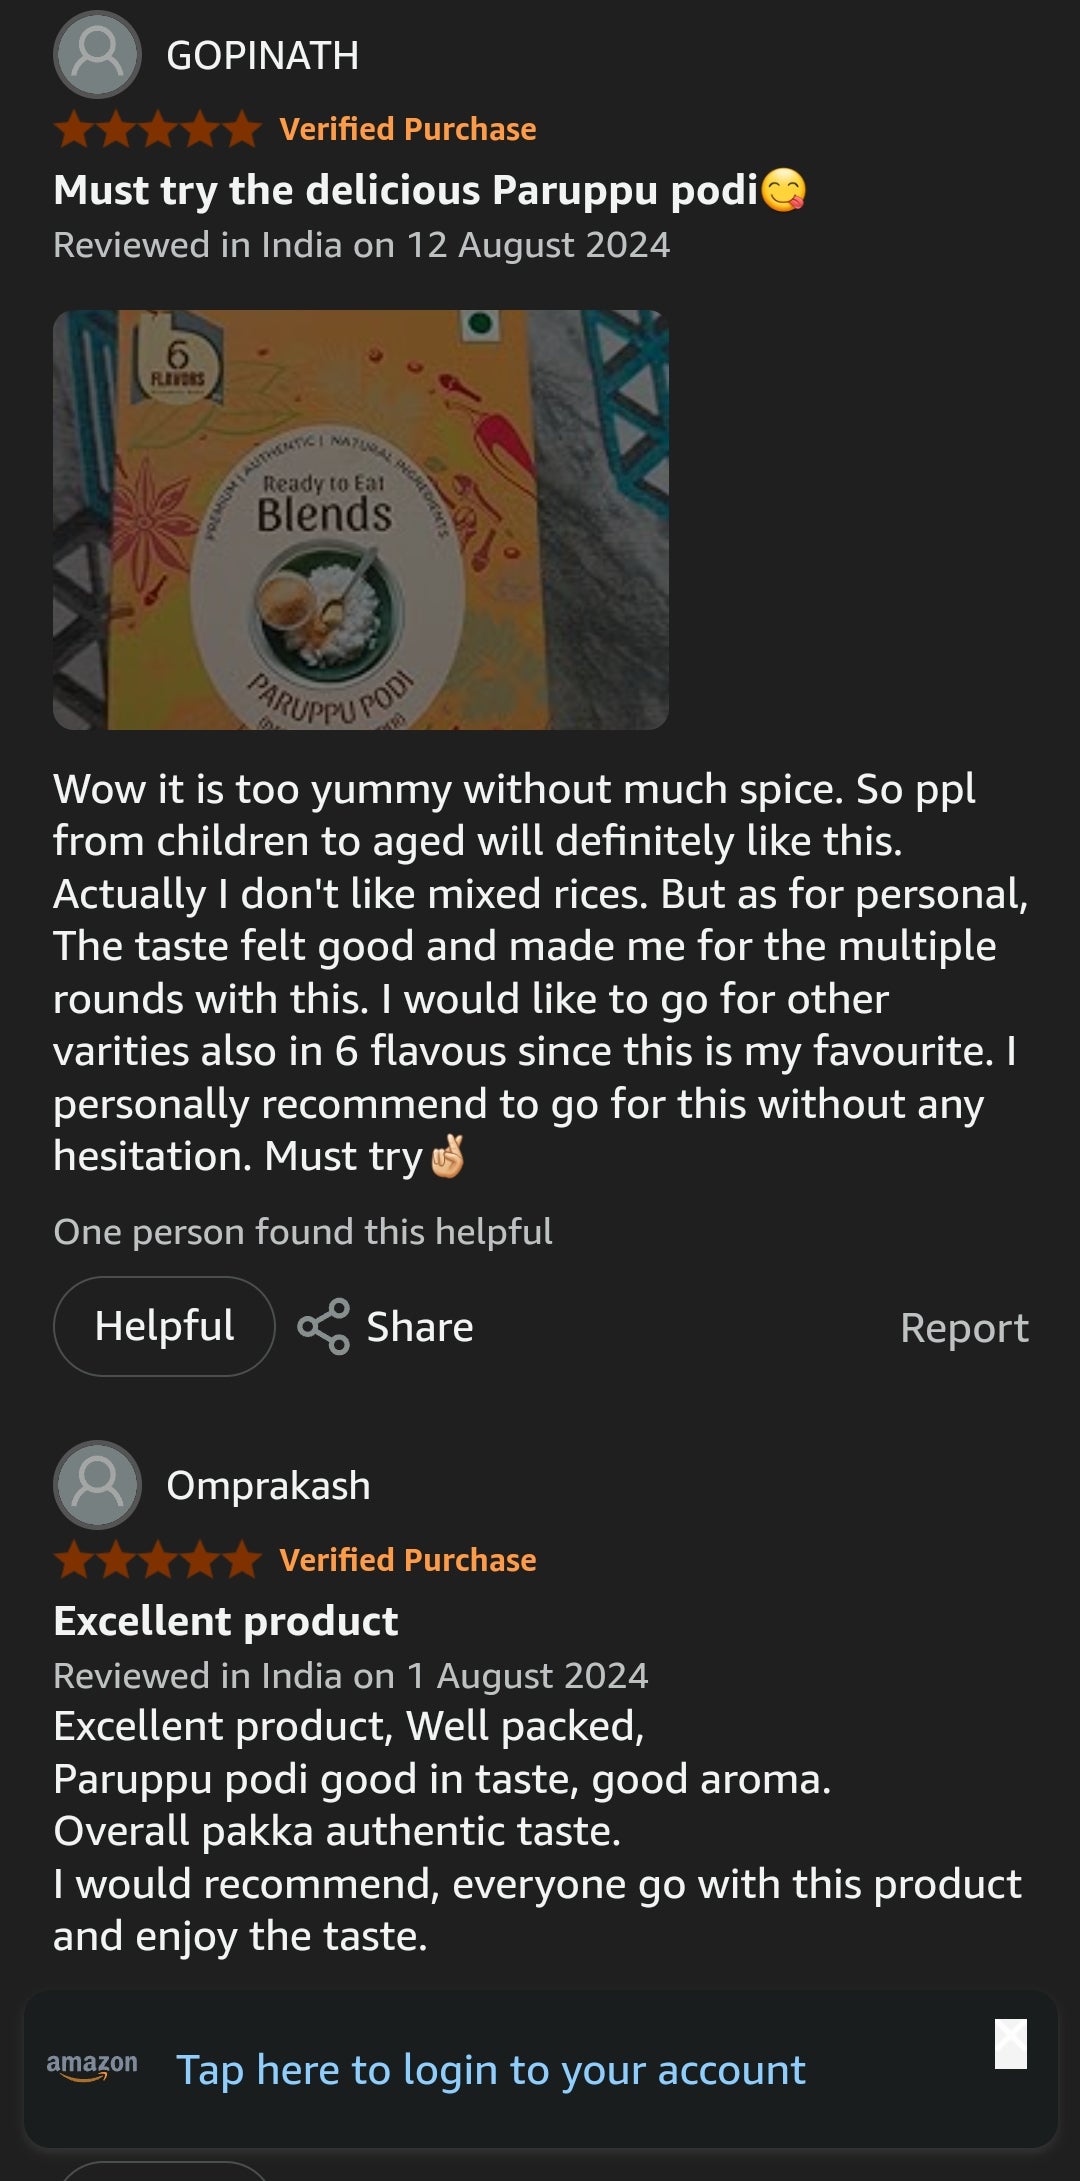The height and width of the screenshot is (2181, 1080).
Task: Open Omprakash's profile avatar icon
Action: (x=97, y=1484)
